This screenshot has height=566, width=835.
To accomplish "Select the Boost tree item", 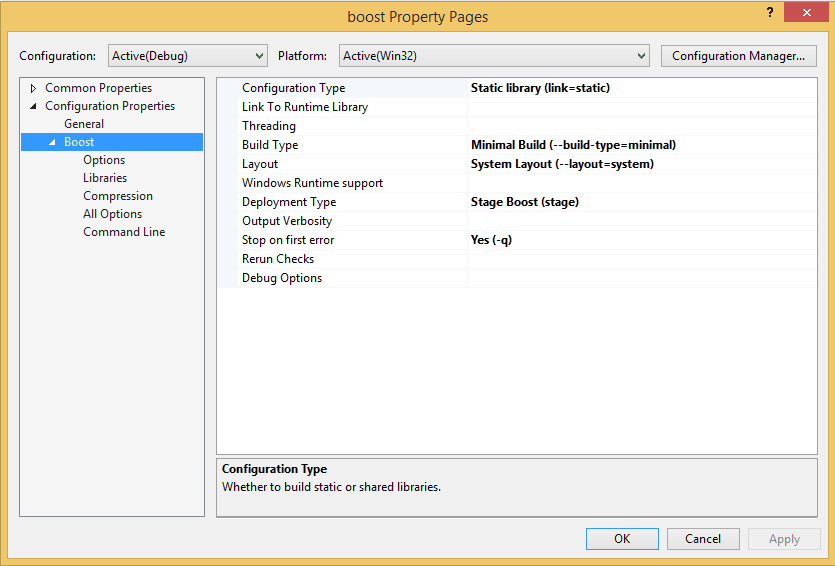I will tap(79, 142).
